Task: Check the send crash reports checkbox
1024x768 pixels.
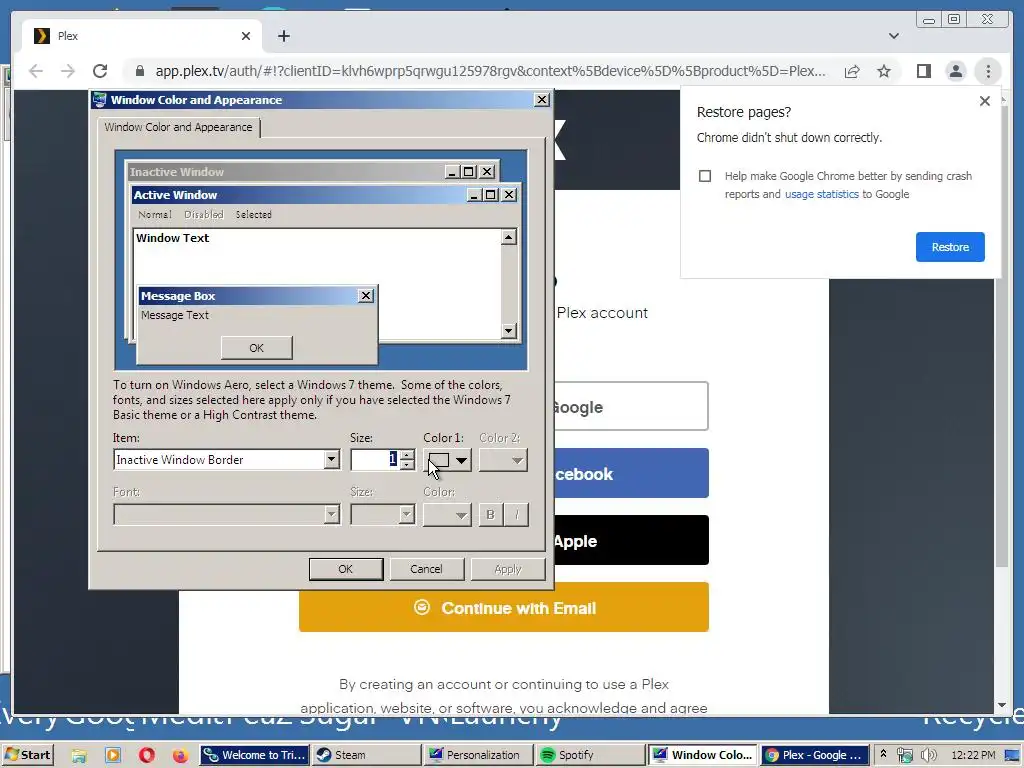Action: [705, 176]
